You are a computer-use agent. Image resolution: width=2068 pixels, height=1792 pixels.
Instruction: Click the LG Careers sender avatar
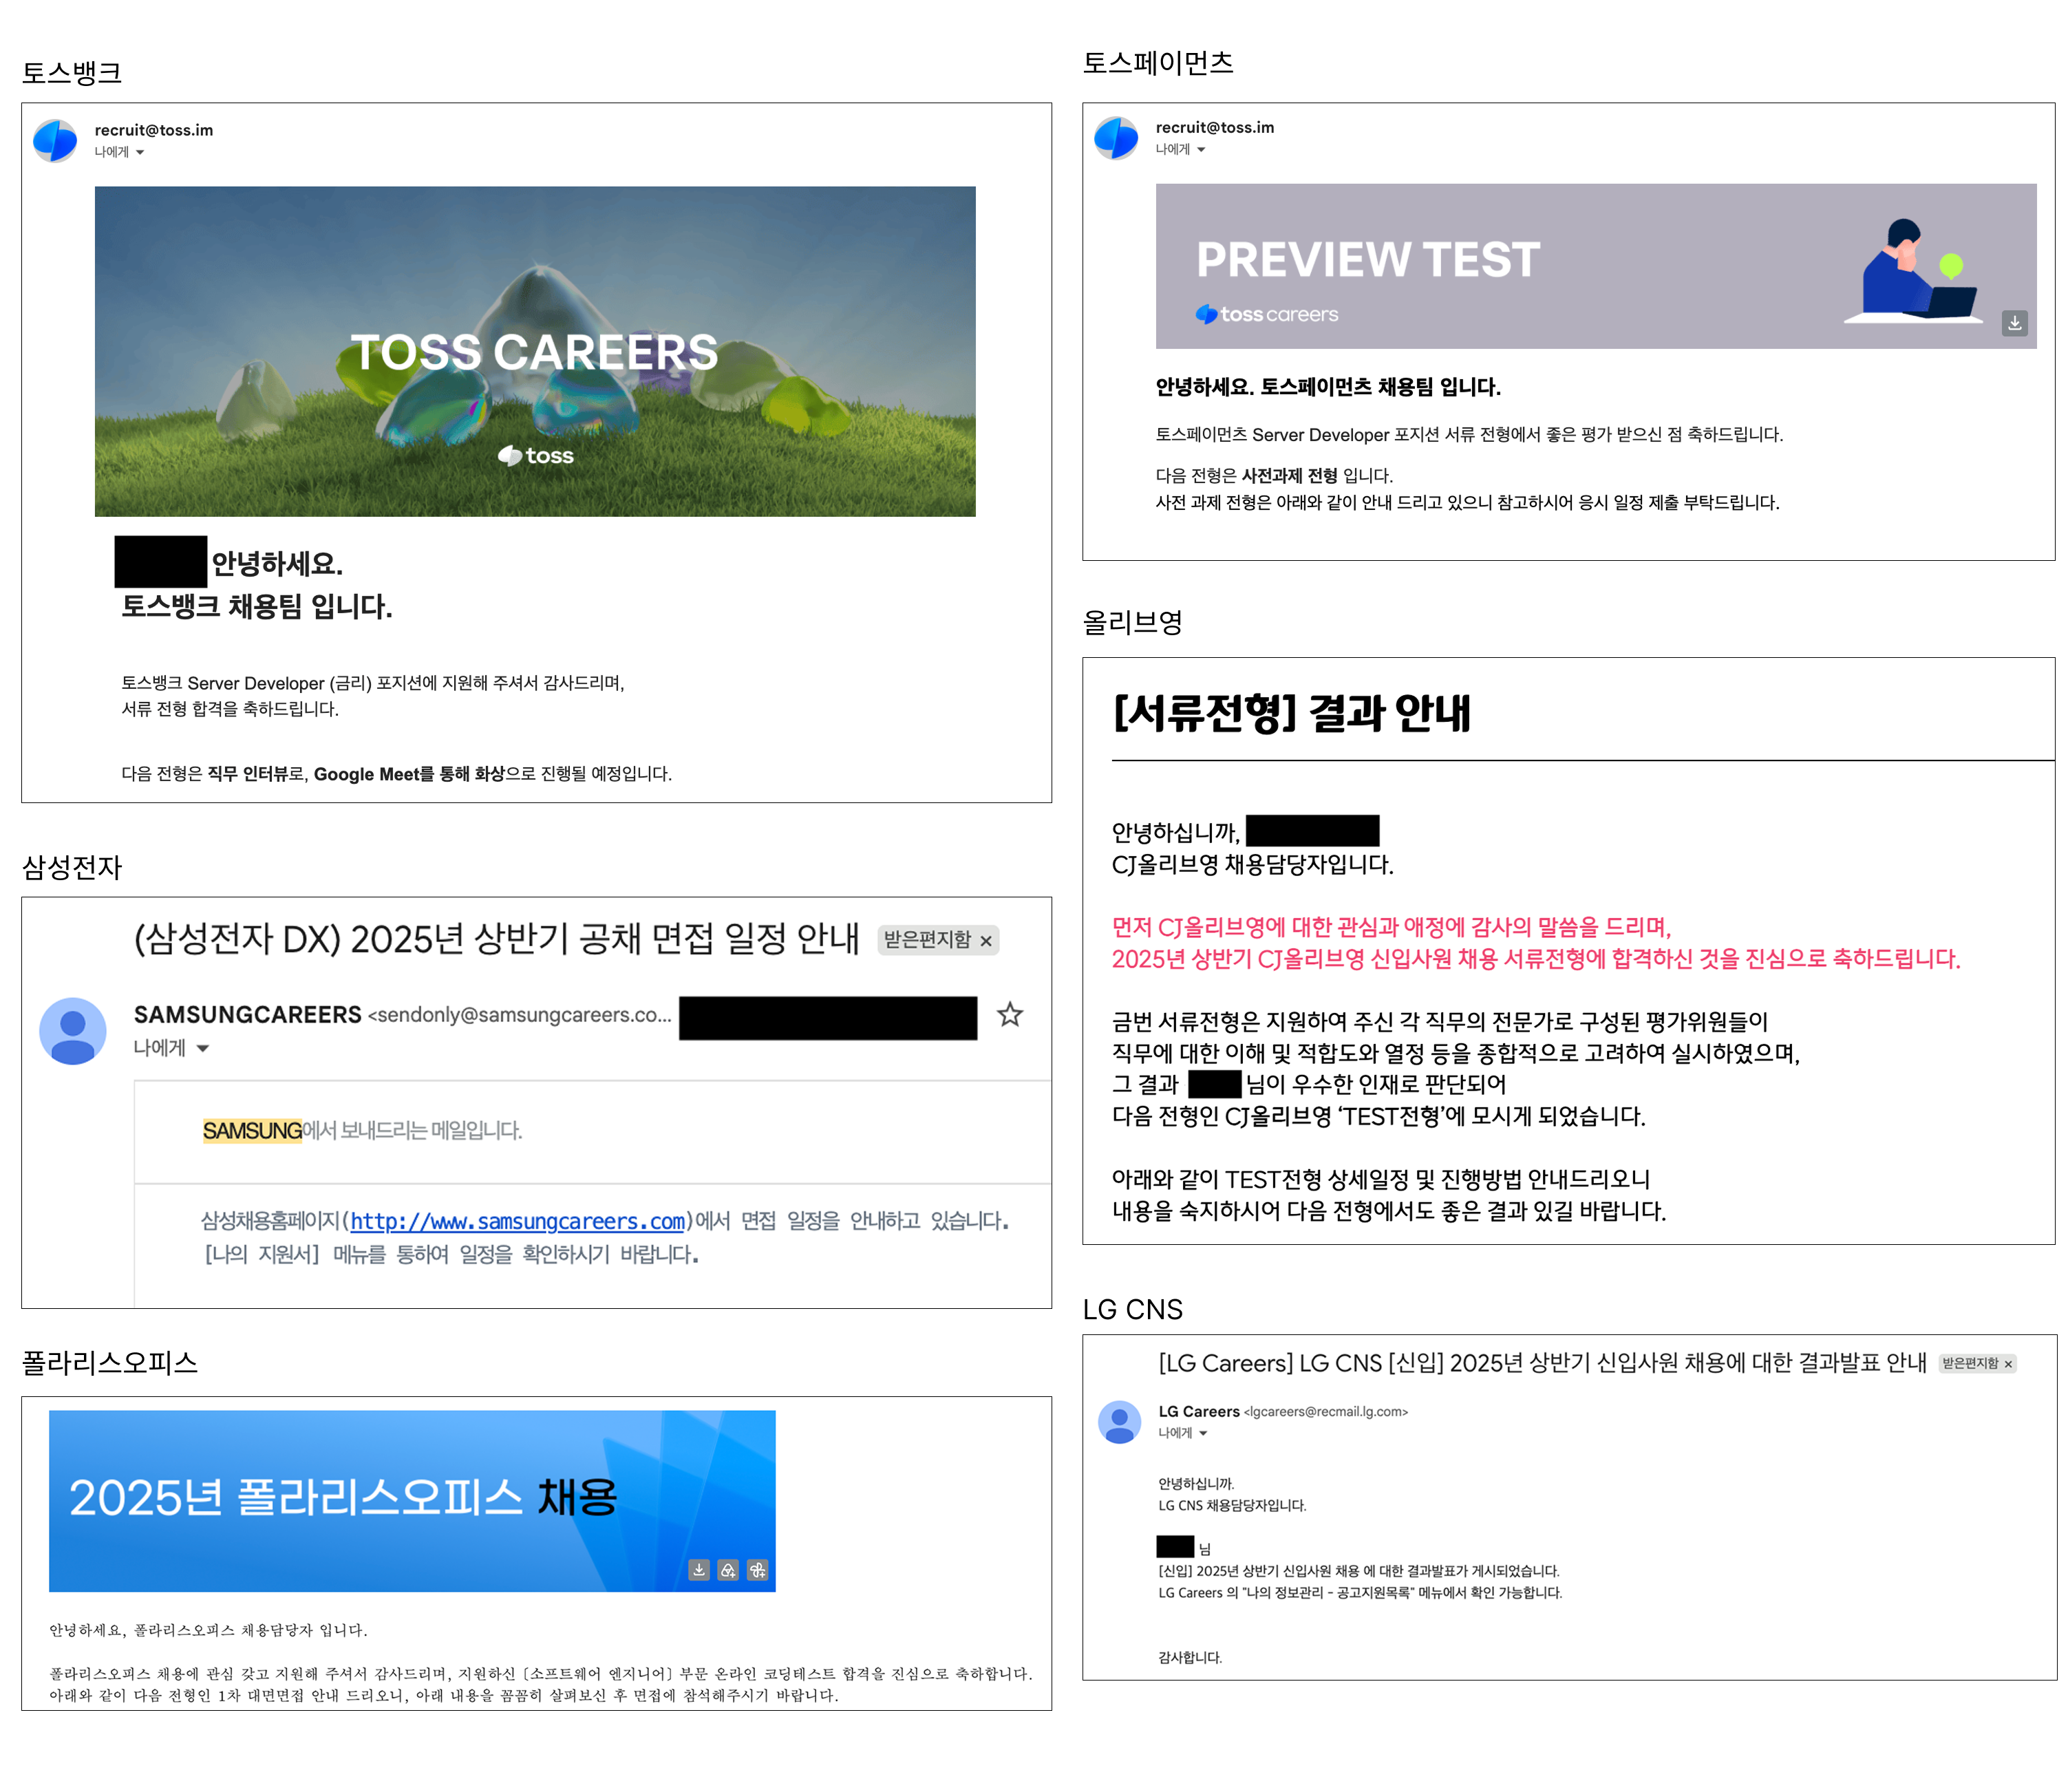(x=1120, y=1422)
